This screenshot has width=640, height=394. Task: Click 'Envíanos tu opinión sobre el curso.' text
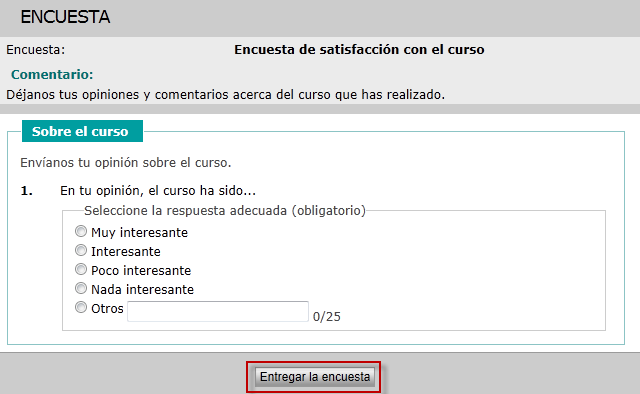click(126, 162)
